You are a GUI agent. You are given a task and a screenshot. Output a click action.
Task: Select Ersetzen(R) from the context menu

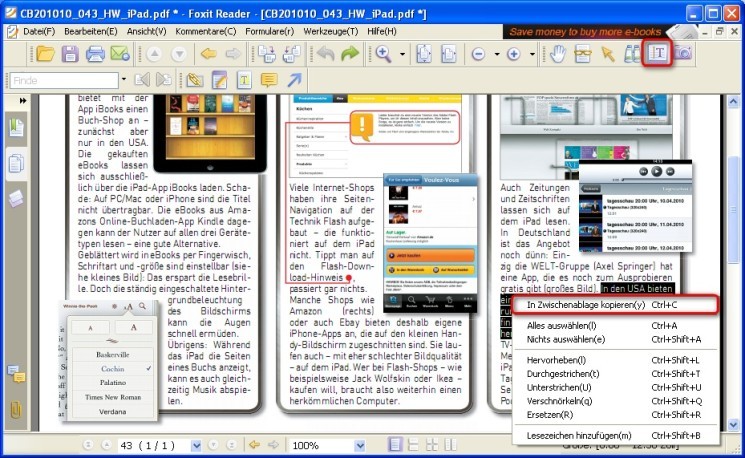615,415
